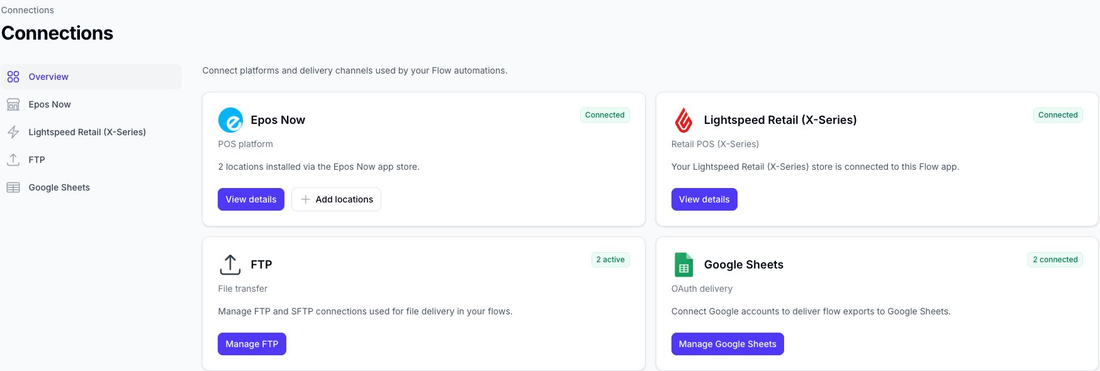This screenshot has width=1100, height=371.
Task: Click 'Connect platforms and delivery channels' intro text
Action: (354, 71)
